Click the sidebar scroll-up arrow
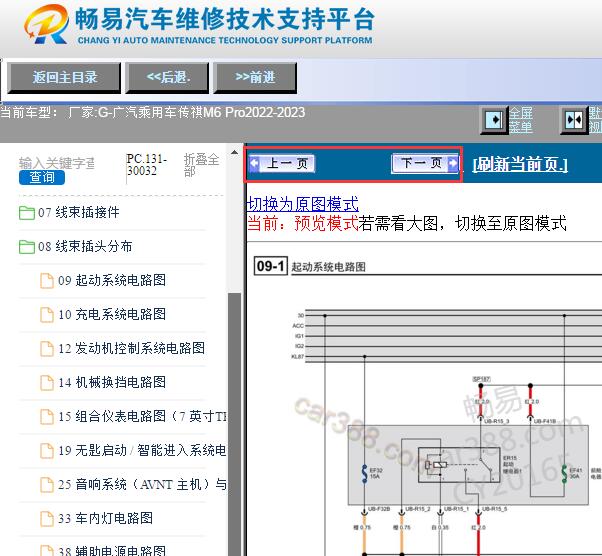This screenshot has height=556, width=602. (234, 153)
